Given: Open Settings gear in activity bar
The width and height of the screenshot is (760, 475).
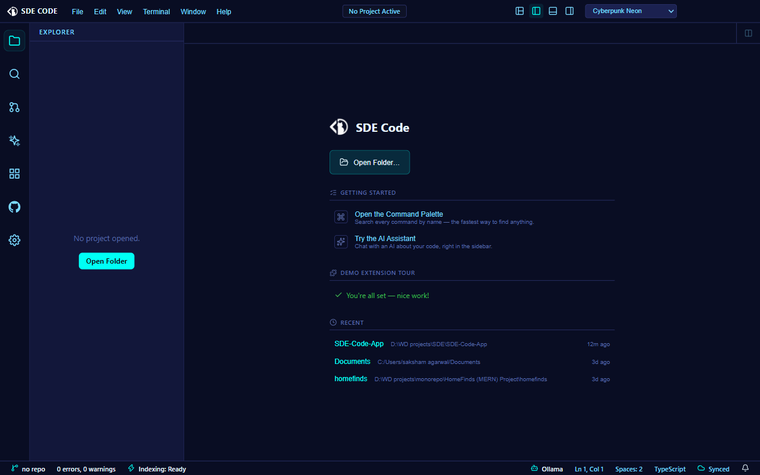Looking at the screenshot, I should (x=15, y=240).
